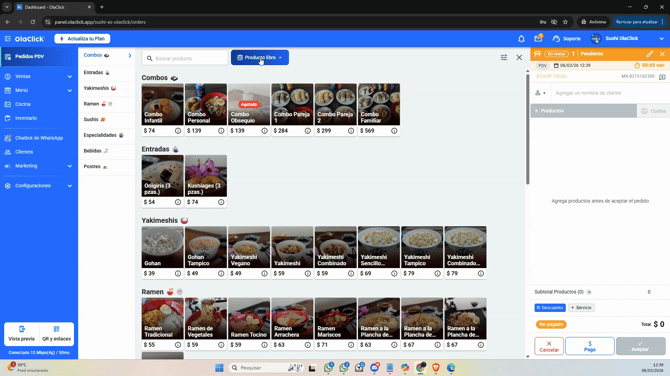
Task: Click the order note icon beside the order number
Action: (662, 77)
